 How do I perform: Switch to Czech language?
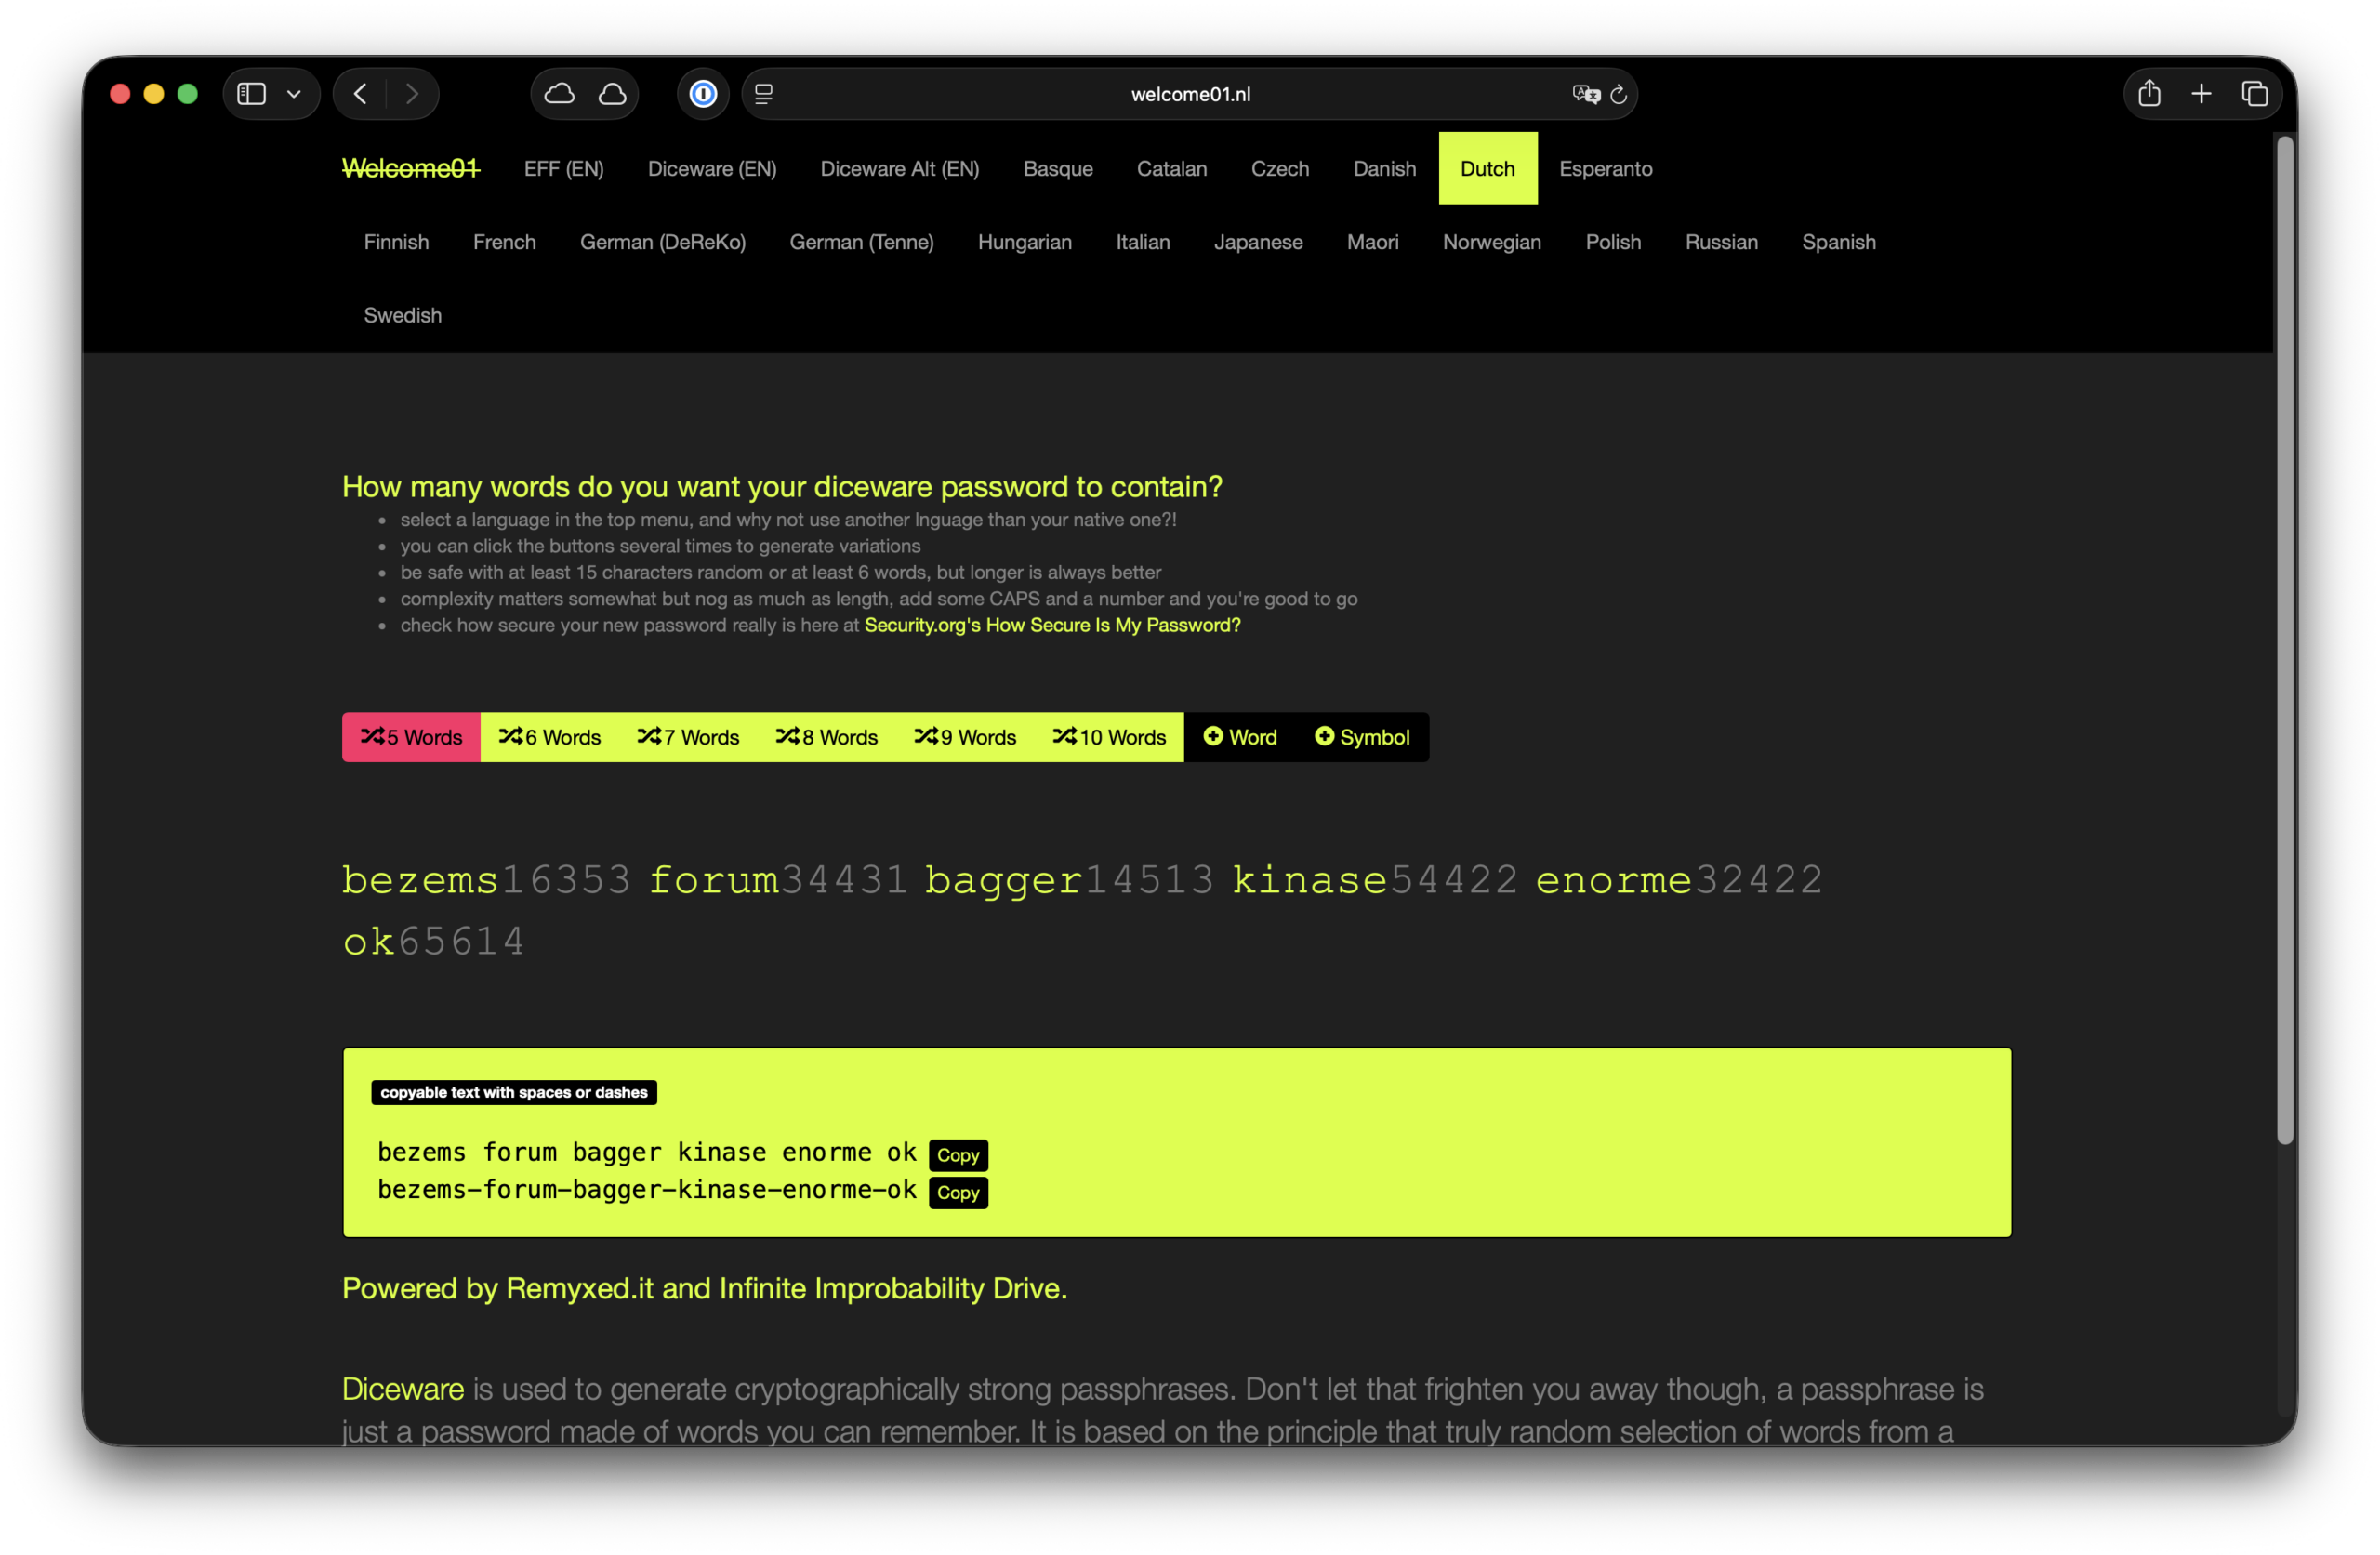1280,169
